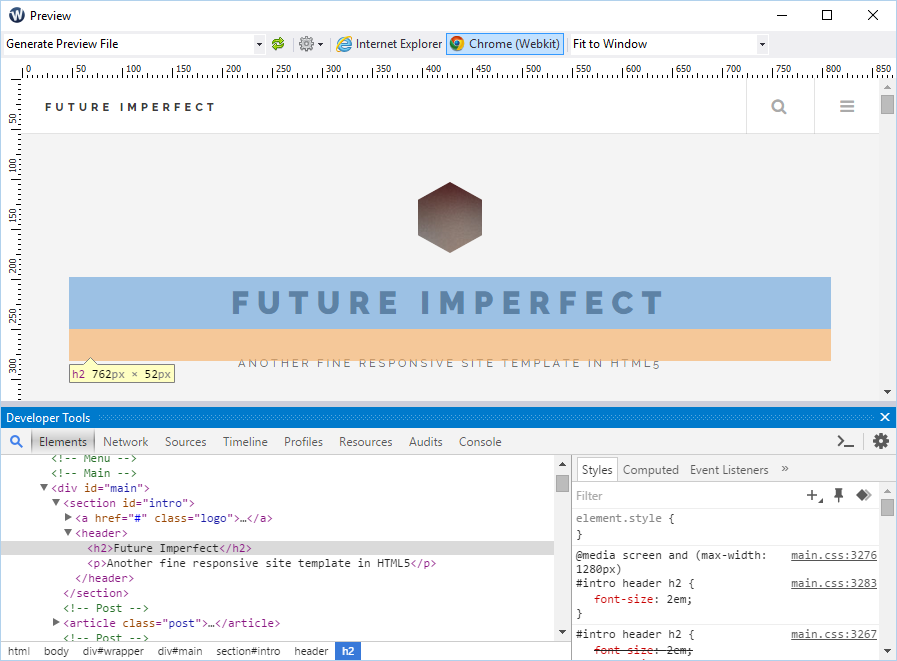Follow the main.css:3283 style link
The width and height of the screenshot is (897, 661).
click(833, 583)
